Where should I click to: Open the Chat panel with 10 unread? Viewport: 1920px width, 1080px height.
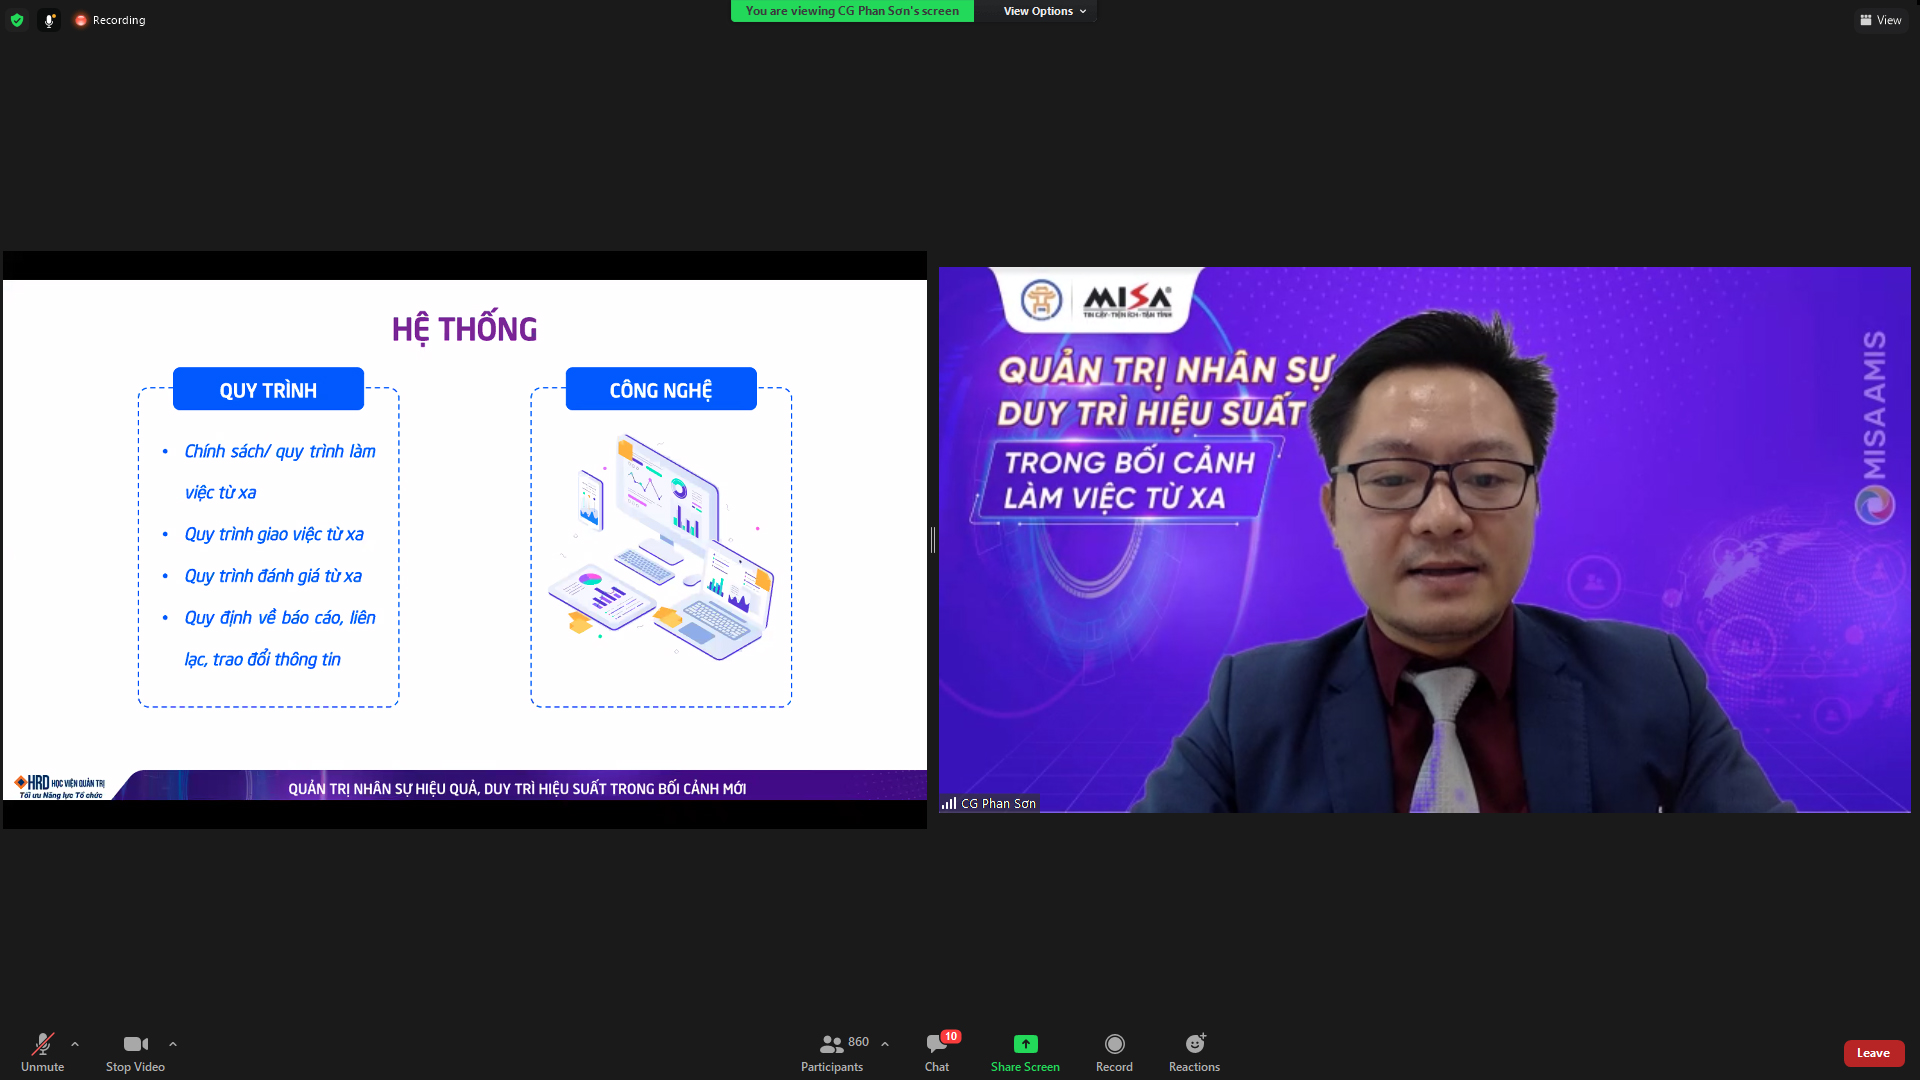tap(937, 1052)
